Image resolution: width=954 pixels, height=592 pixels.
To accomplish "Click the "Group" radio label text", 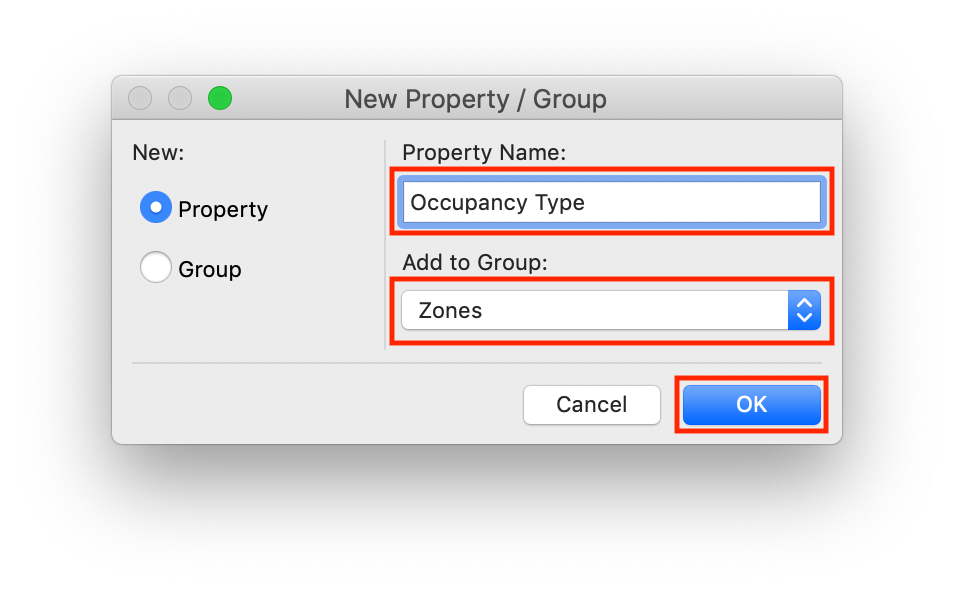I will pos(210,270).
